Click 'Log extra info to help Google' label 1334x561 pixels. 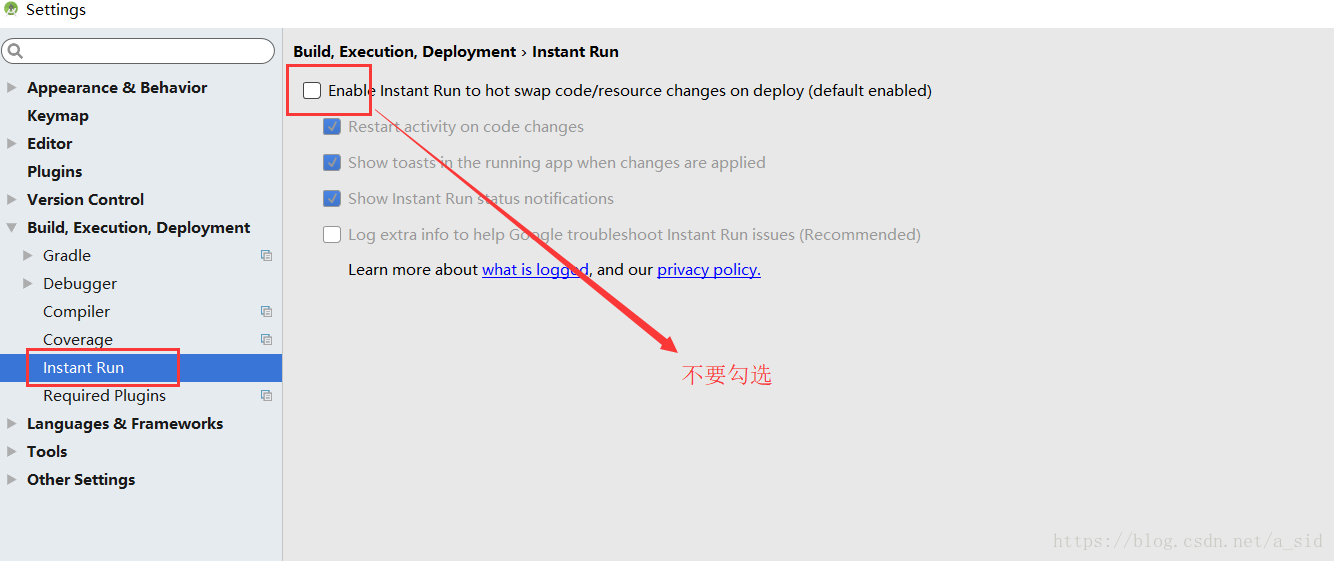pos(634,235)
